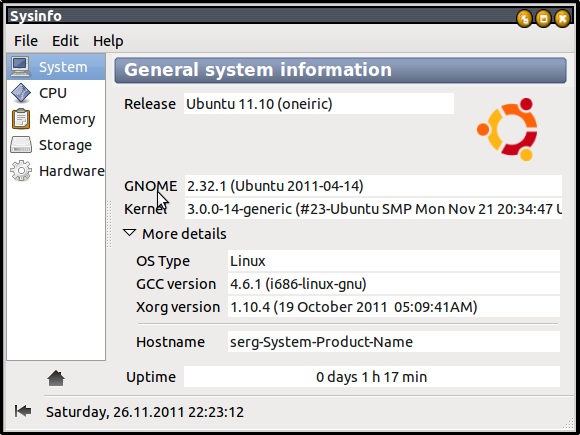Open the Edit menu

pos(65,41)
